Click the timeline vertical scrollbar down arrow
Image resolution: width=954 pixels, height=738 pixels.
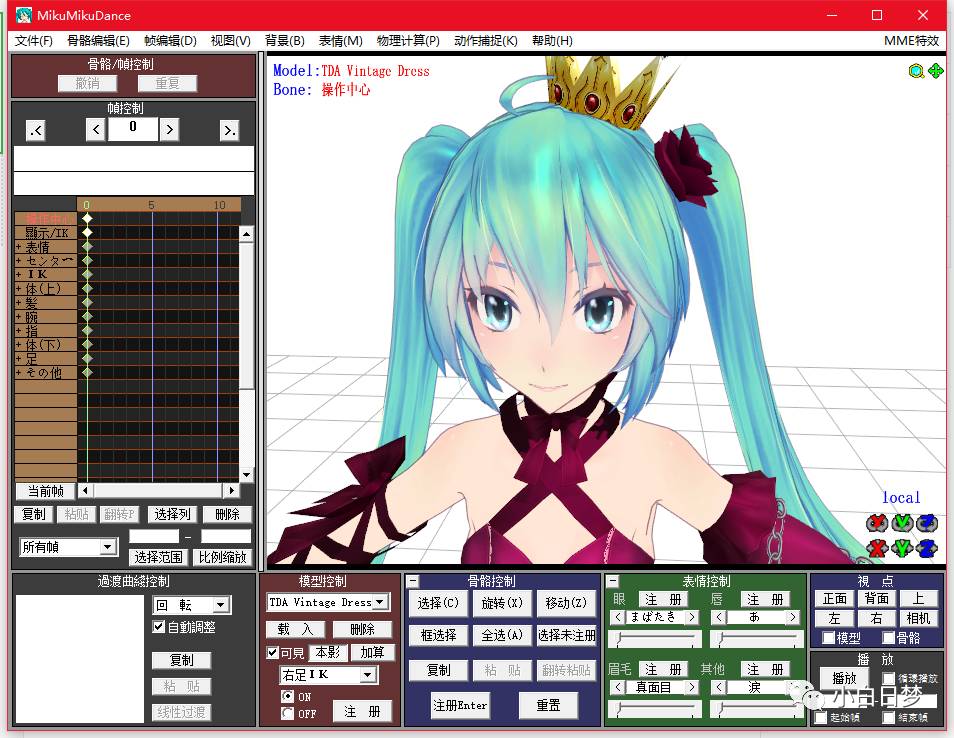coord(246,475)
